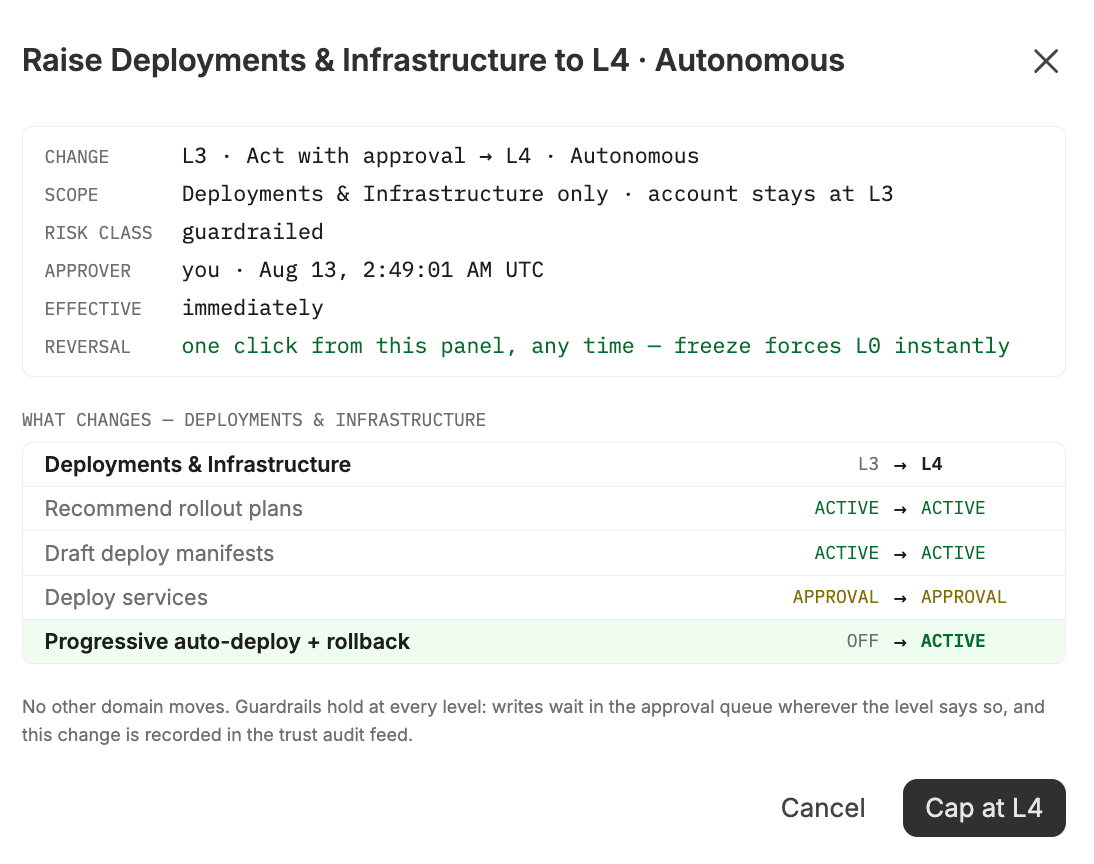Click the green 'one click from this panel' reversal text
This screenshot has height=864, width=1094.
click(x=595, y=346)
